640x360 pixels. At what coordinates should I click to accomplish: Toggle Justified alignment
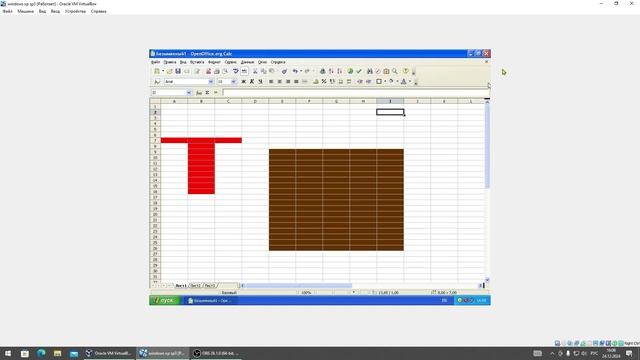(x=296, y=82)
